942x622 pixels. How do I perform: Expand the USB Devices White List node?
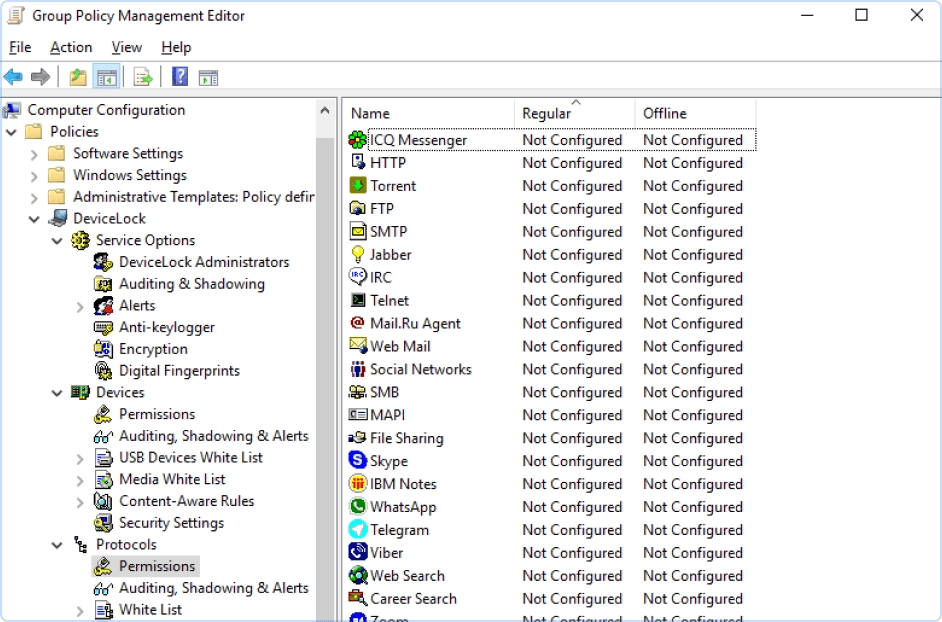[80, 458]
